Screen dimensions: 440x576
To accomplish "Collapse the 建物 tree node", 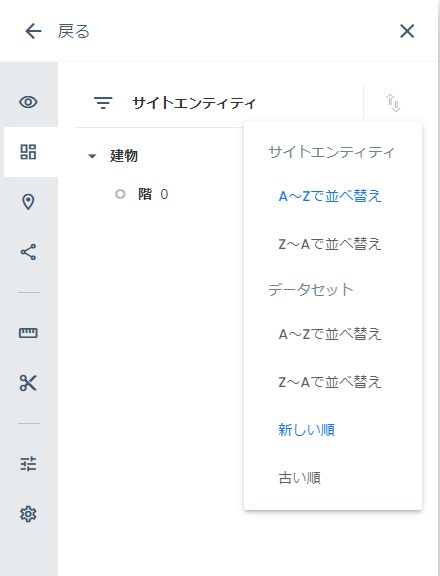I will [x=92, y=156].
